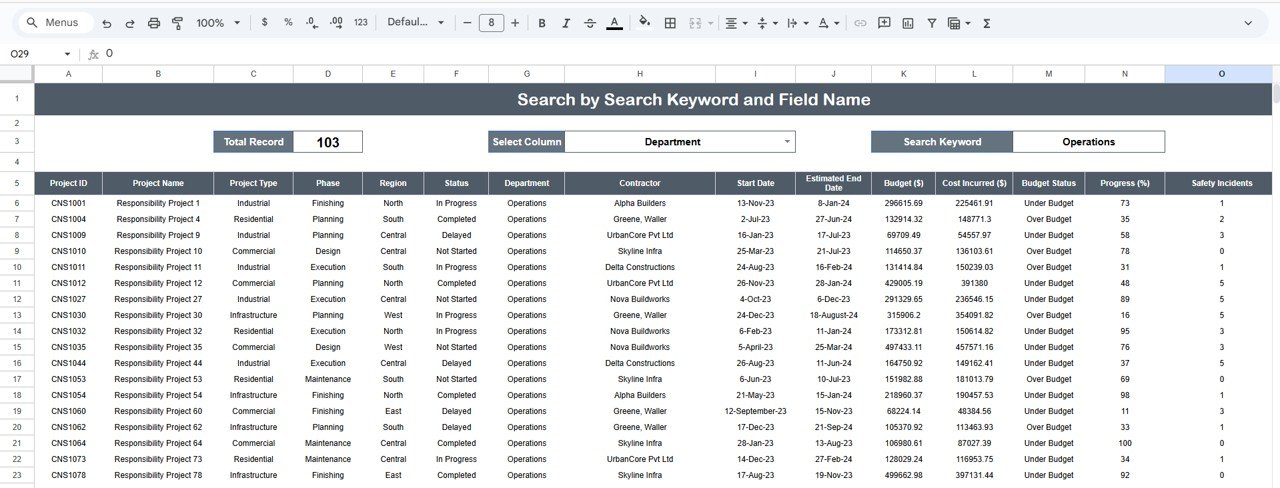Click the Safety Incidents header cell

tap(1221, 183)
